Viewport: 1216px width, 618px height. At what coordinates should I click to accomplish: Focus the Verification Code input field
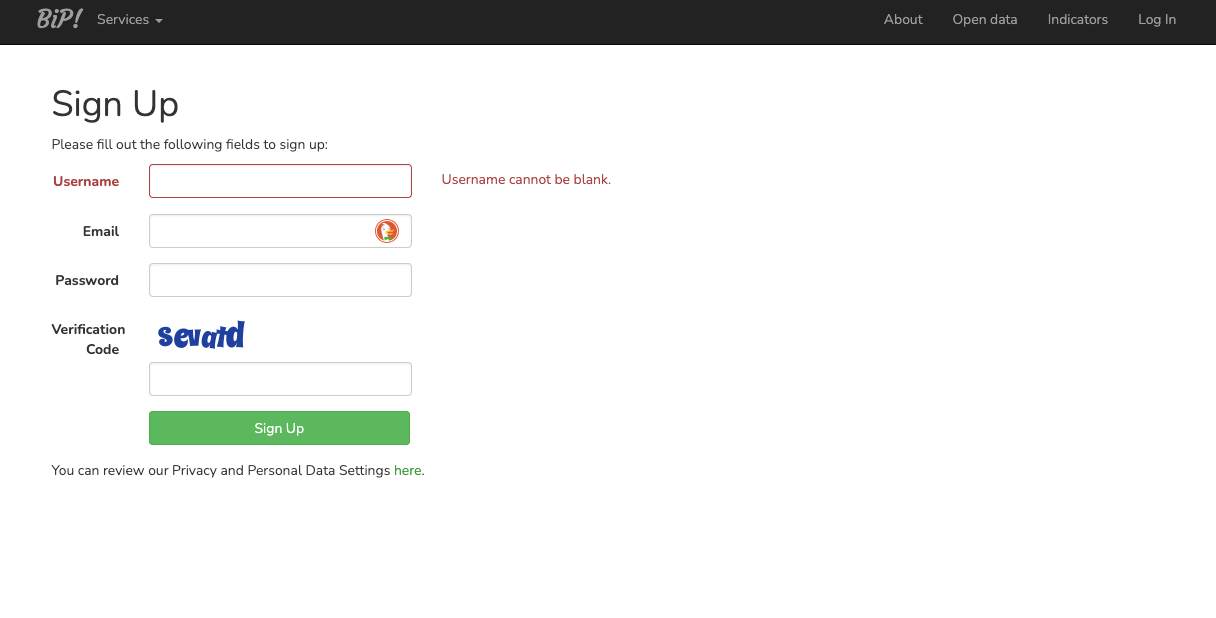pos(280,379)
